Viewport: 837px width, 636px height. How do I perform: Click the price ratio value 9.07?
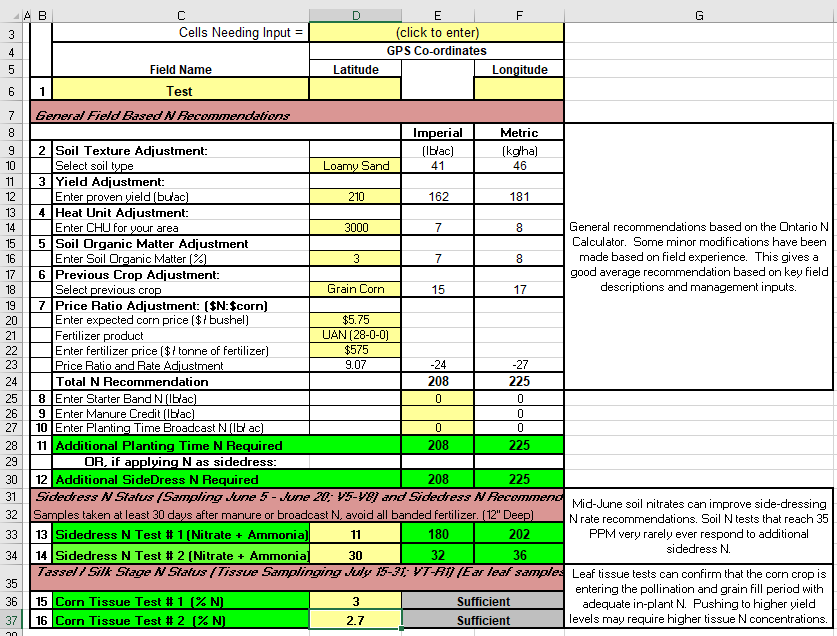355,365
